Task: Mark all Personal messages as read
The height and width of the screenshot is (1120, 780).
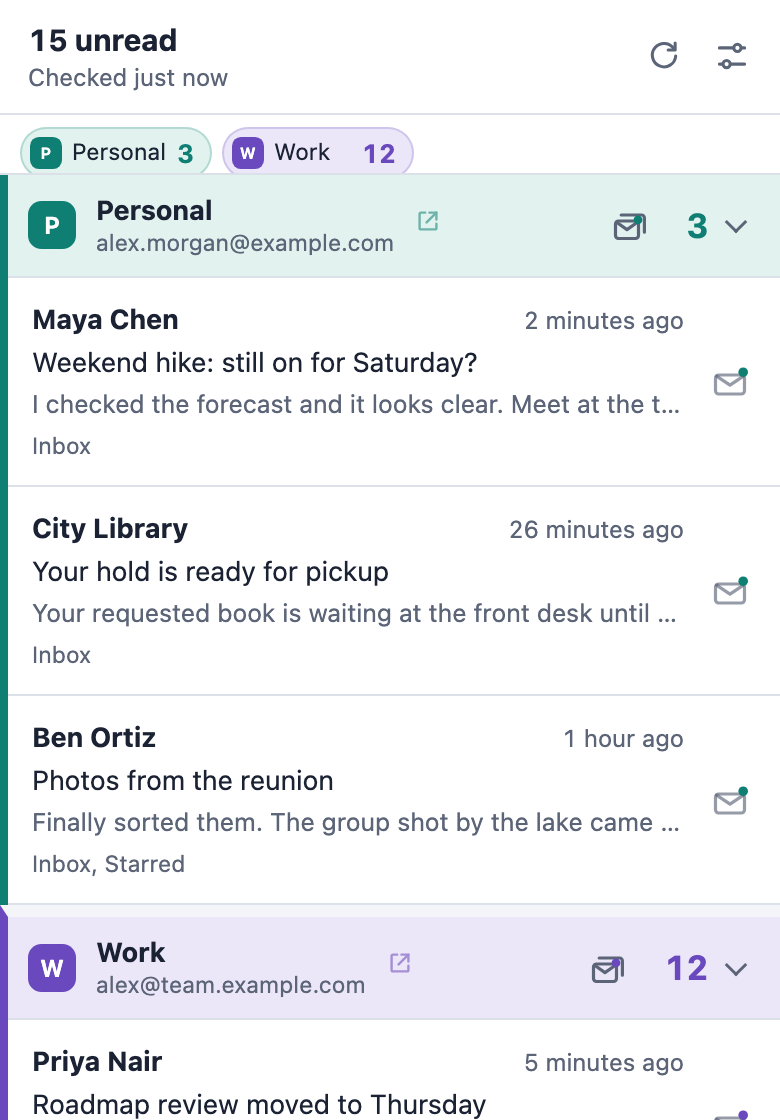Action: (630, 226)
